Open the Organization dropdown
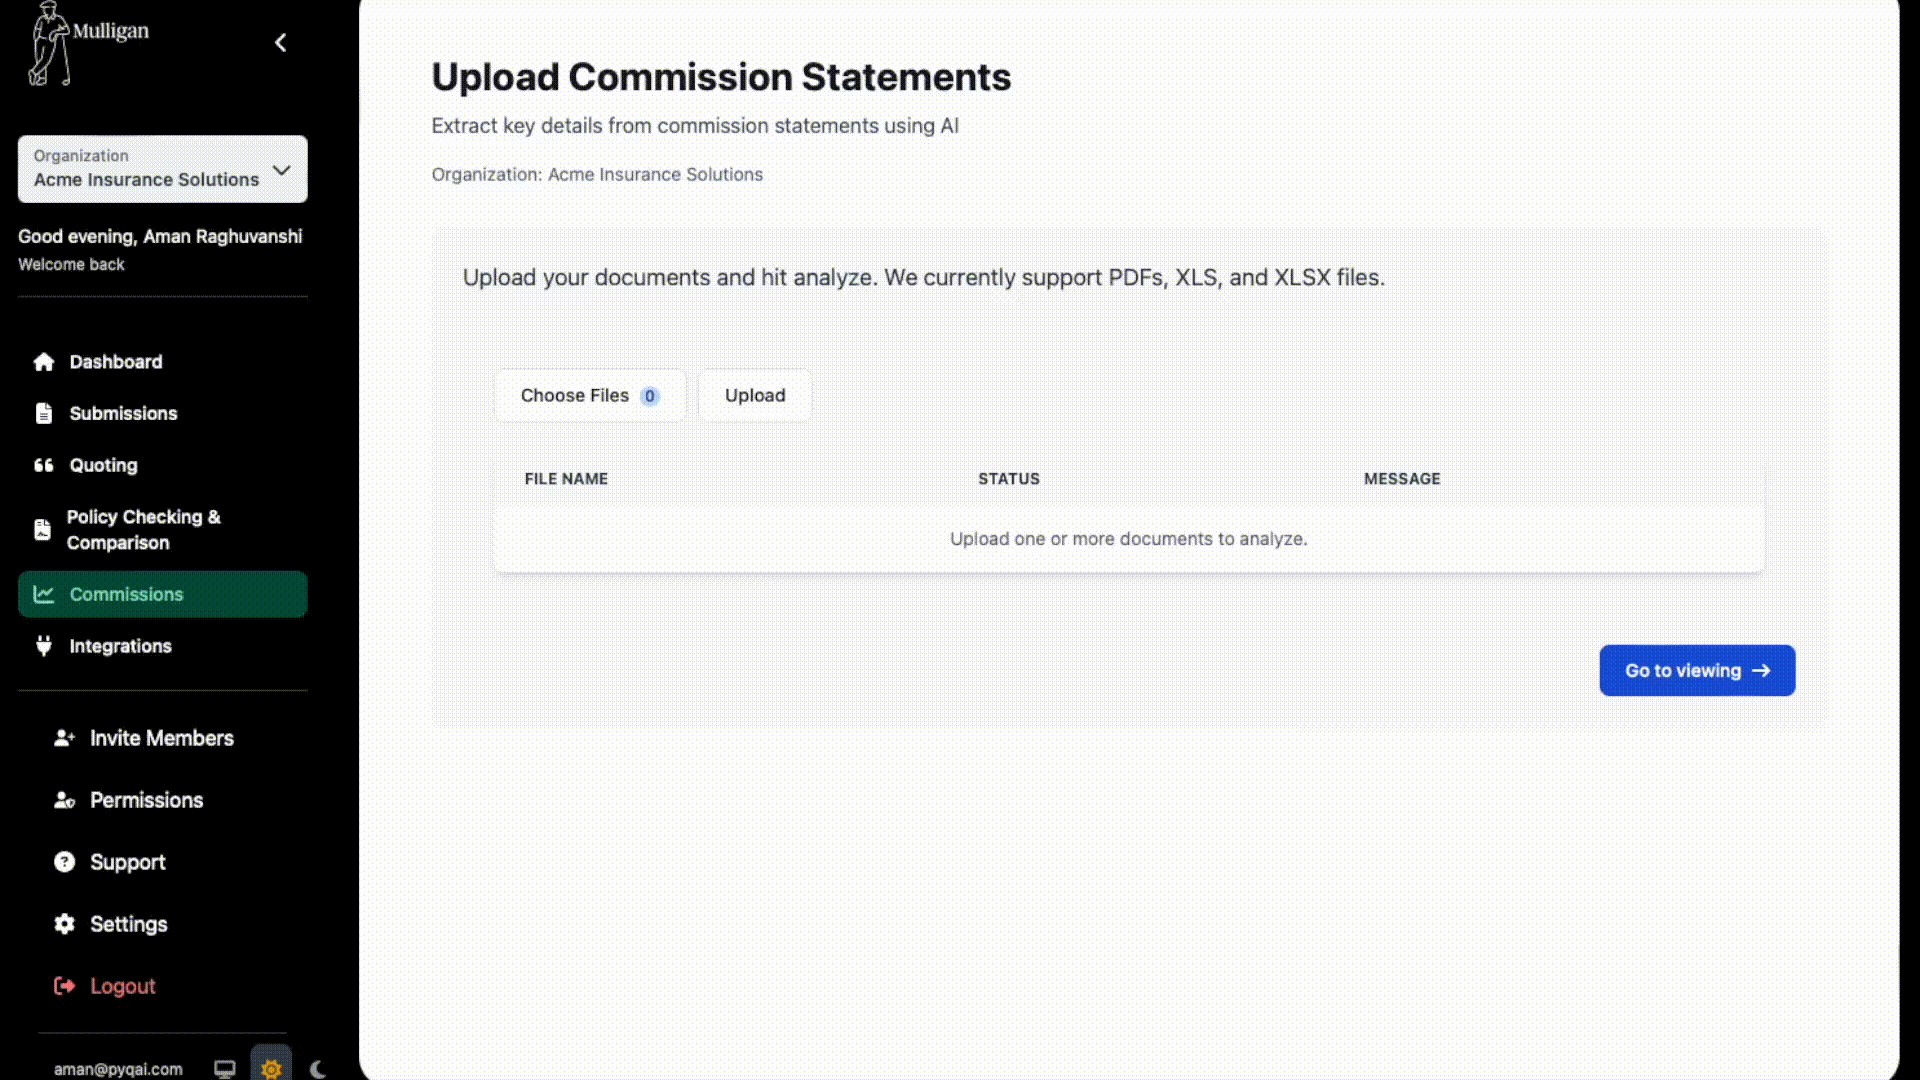 point(162,169)
